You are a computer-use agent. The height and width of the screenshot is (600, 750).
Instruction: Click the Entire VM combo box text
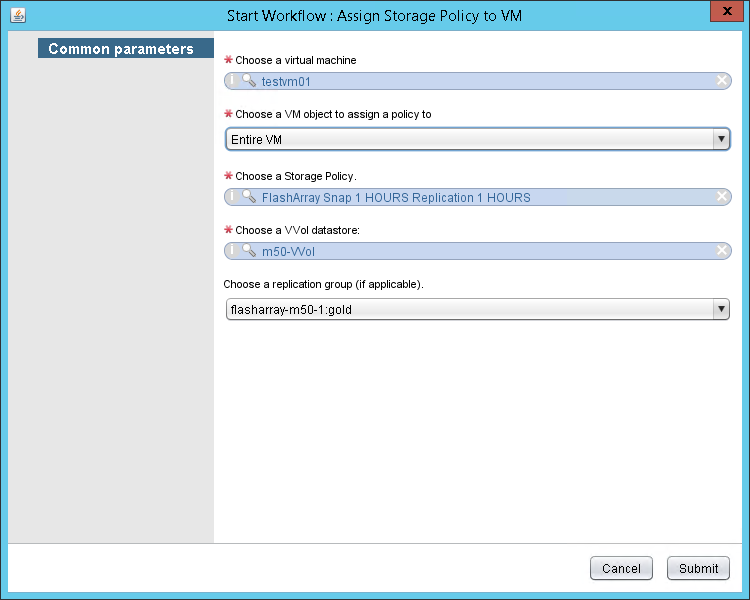(x=257, y=140)
